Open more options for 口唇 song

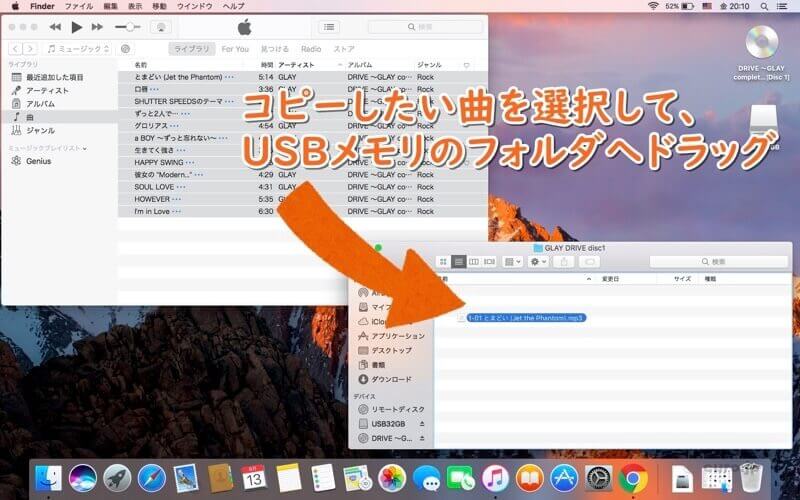click(x=154, y=89)
